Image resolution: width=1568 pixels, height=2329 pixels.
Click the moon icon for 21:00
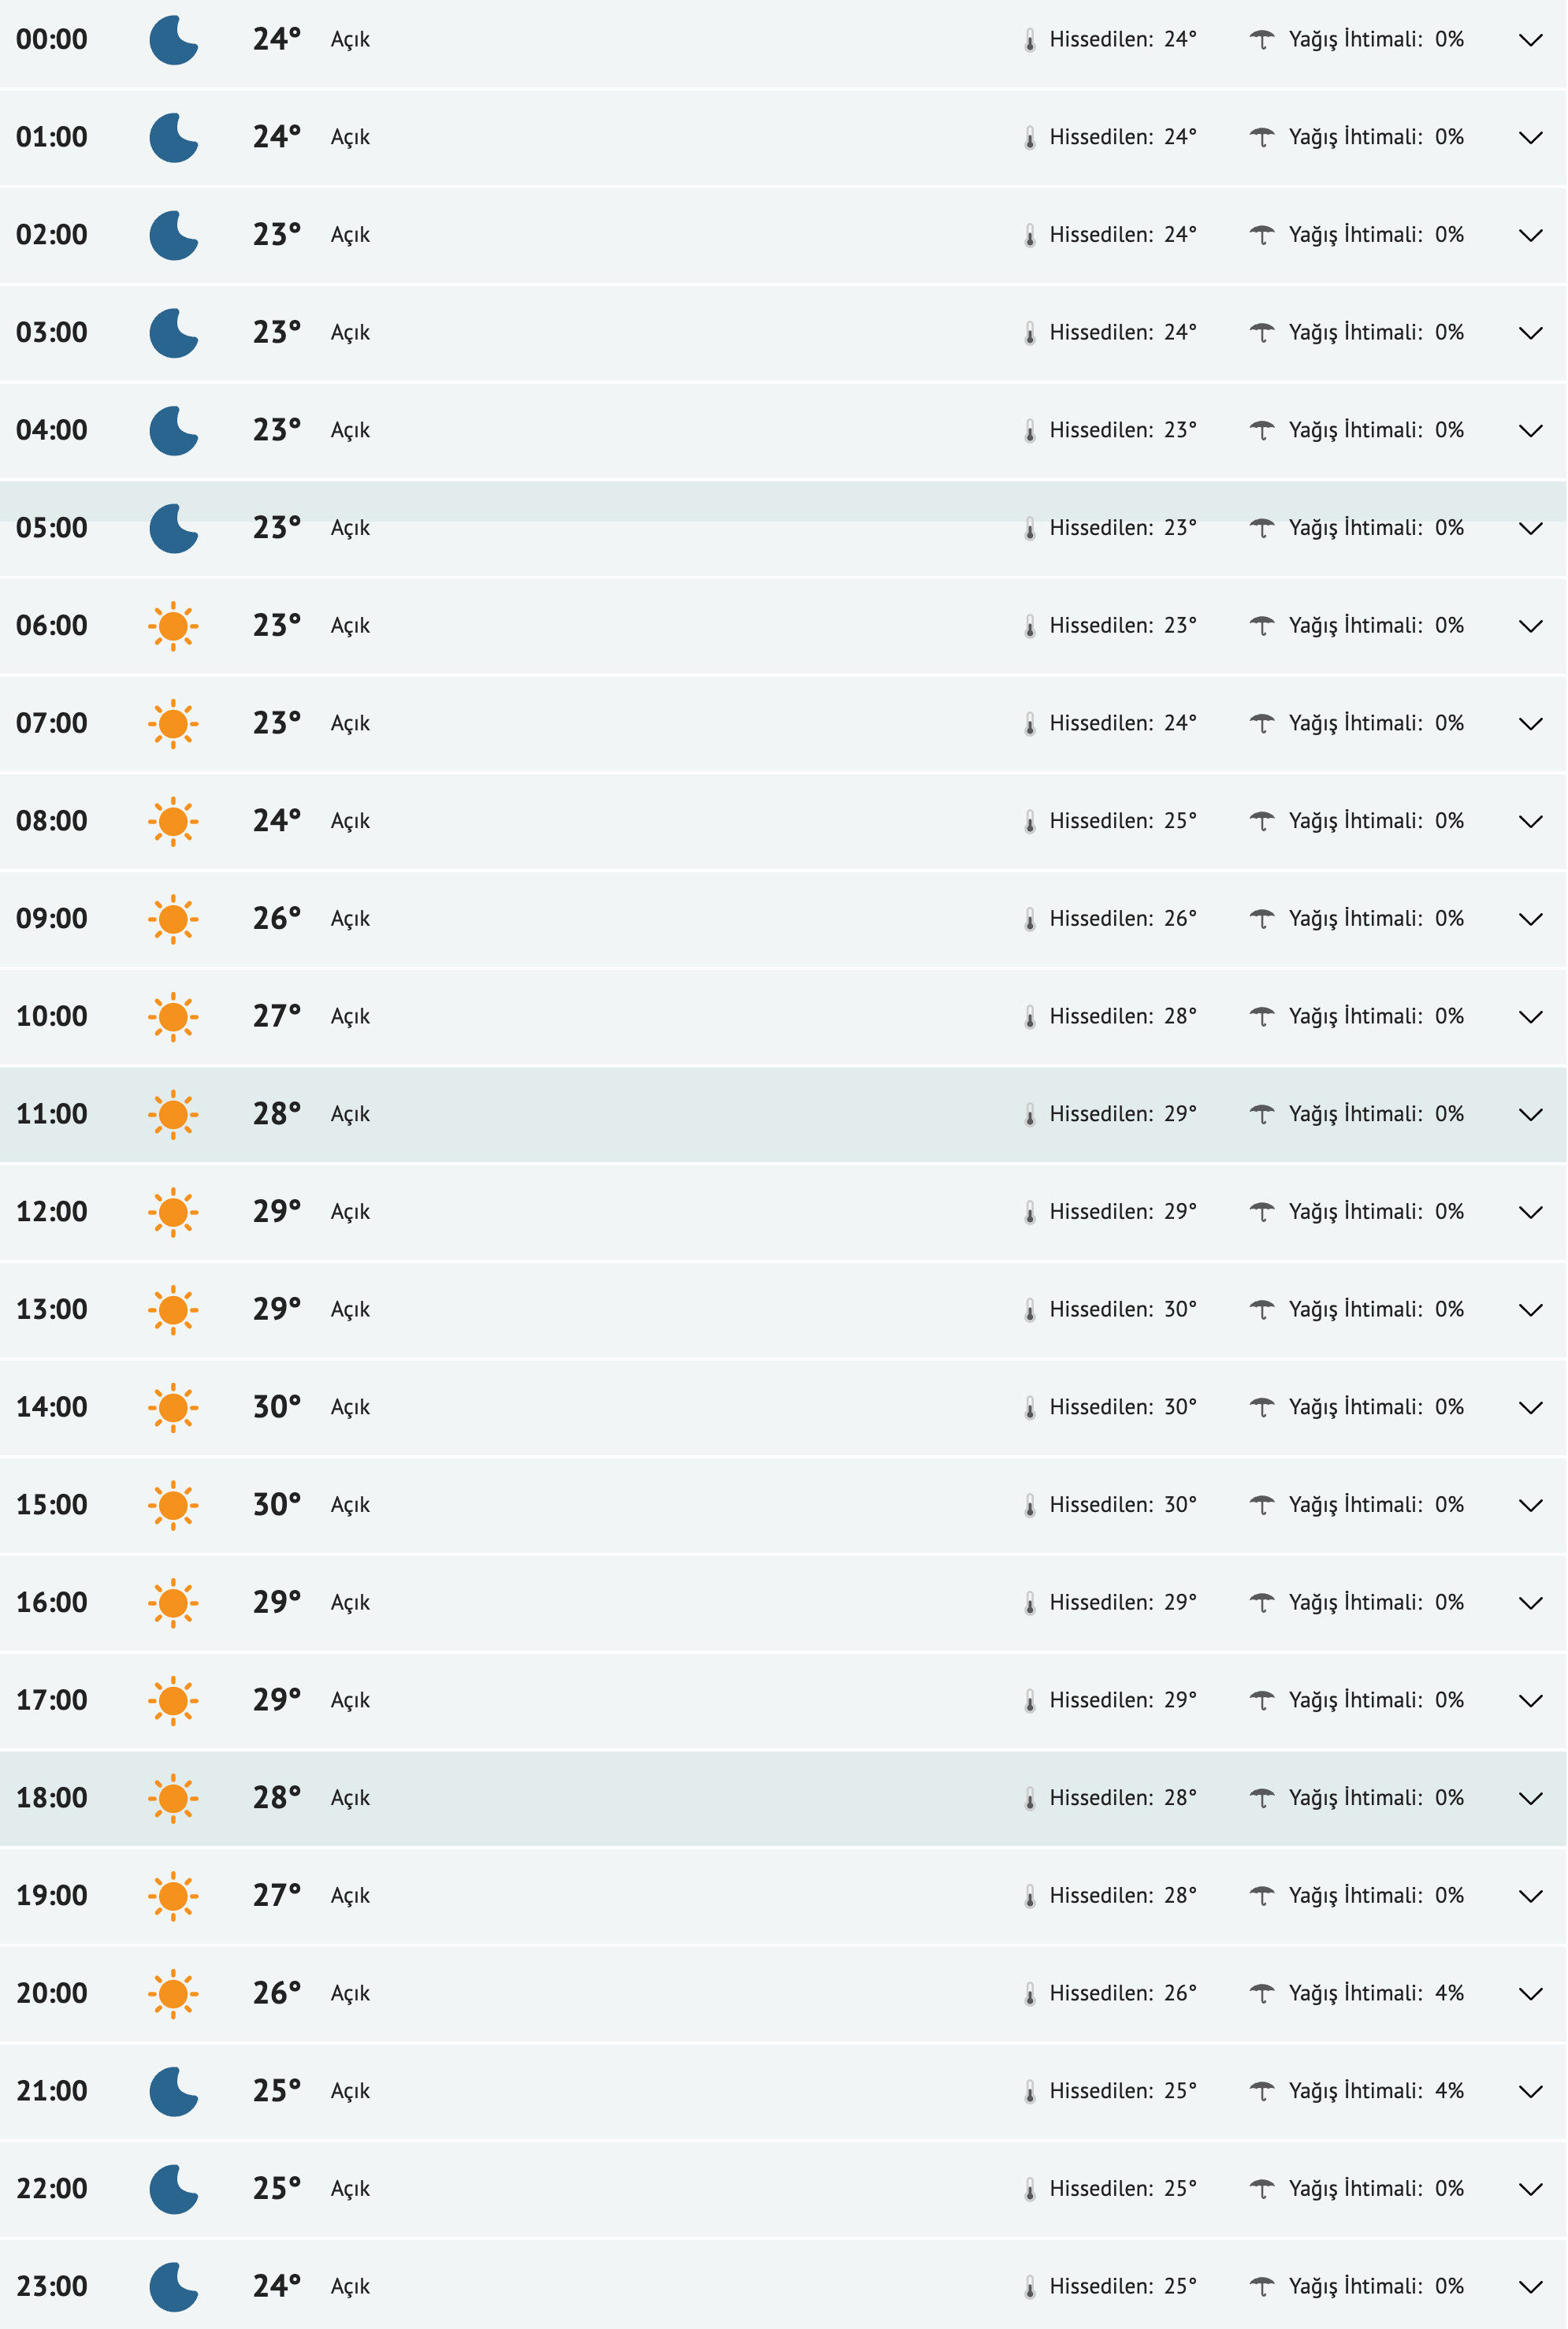point(173,2091)
